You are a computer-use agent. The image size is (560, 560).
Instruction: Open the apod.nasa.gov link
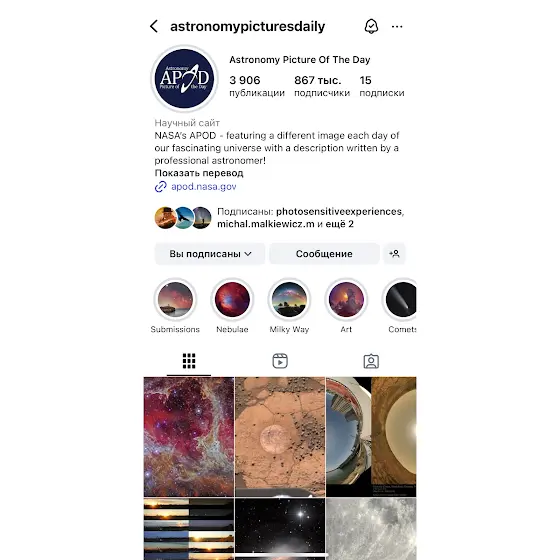coord(203,186)
